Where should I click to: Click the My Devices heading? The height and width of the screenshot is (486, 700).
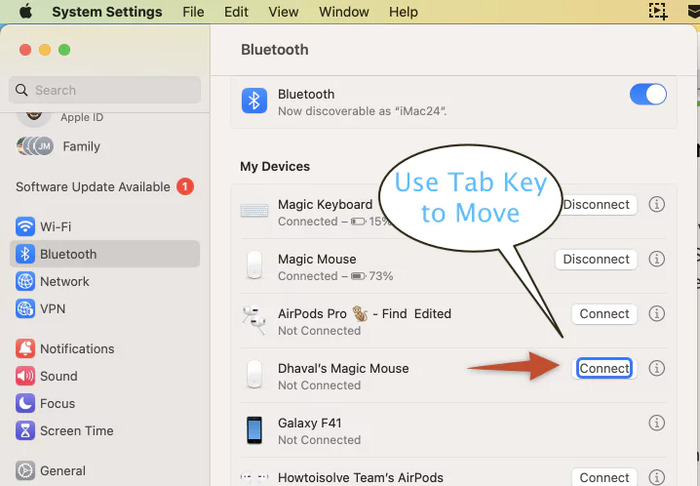[275, 166]
